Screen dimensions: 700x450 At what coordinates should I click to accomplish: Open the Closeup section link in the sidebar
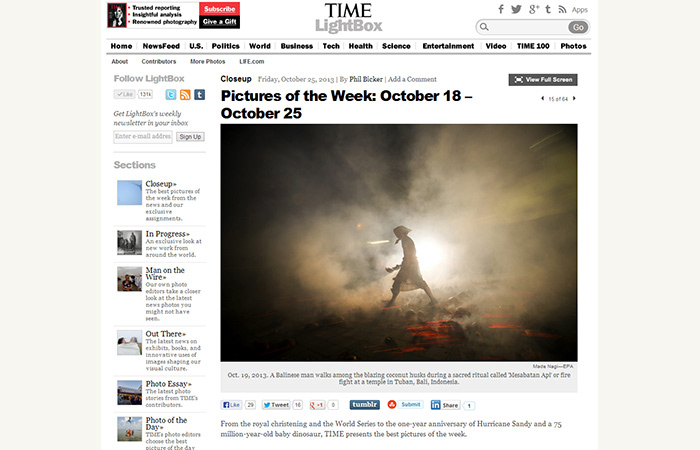(161, 184)
